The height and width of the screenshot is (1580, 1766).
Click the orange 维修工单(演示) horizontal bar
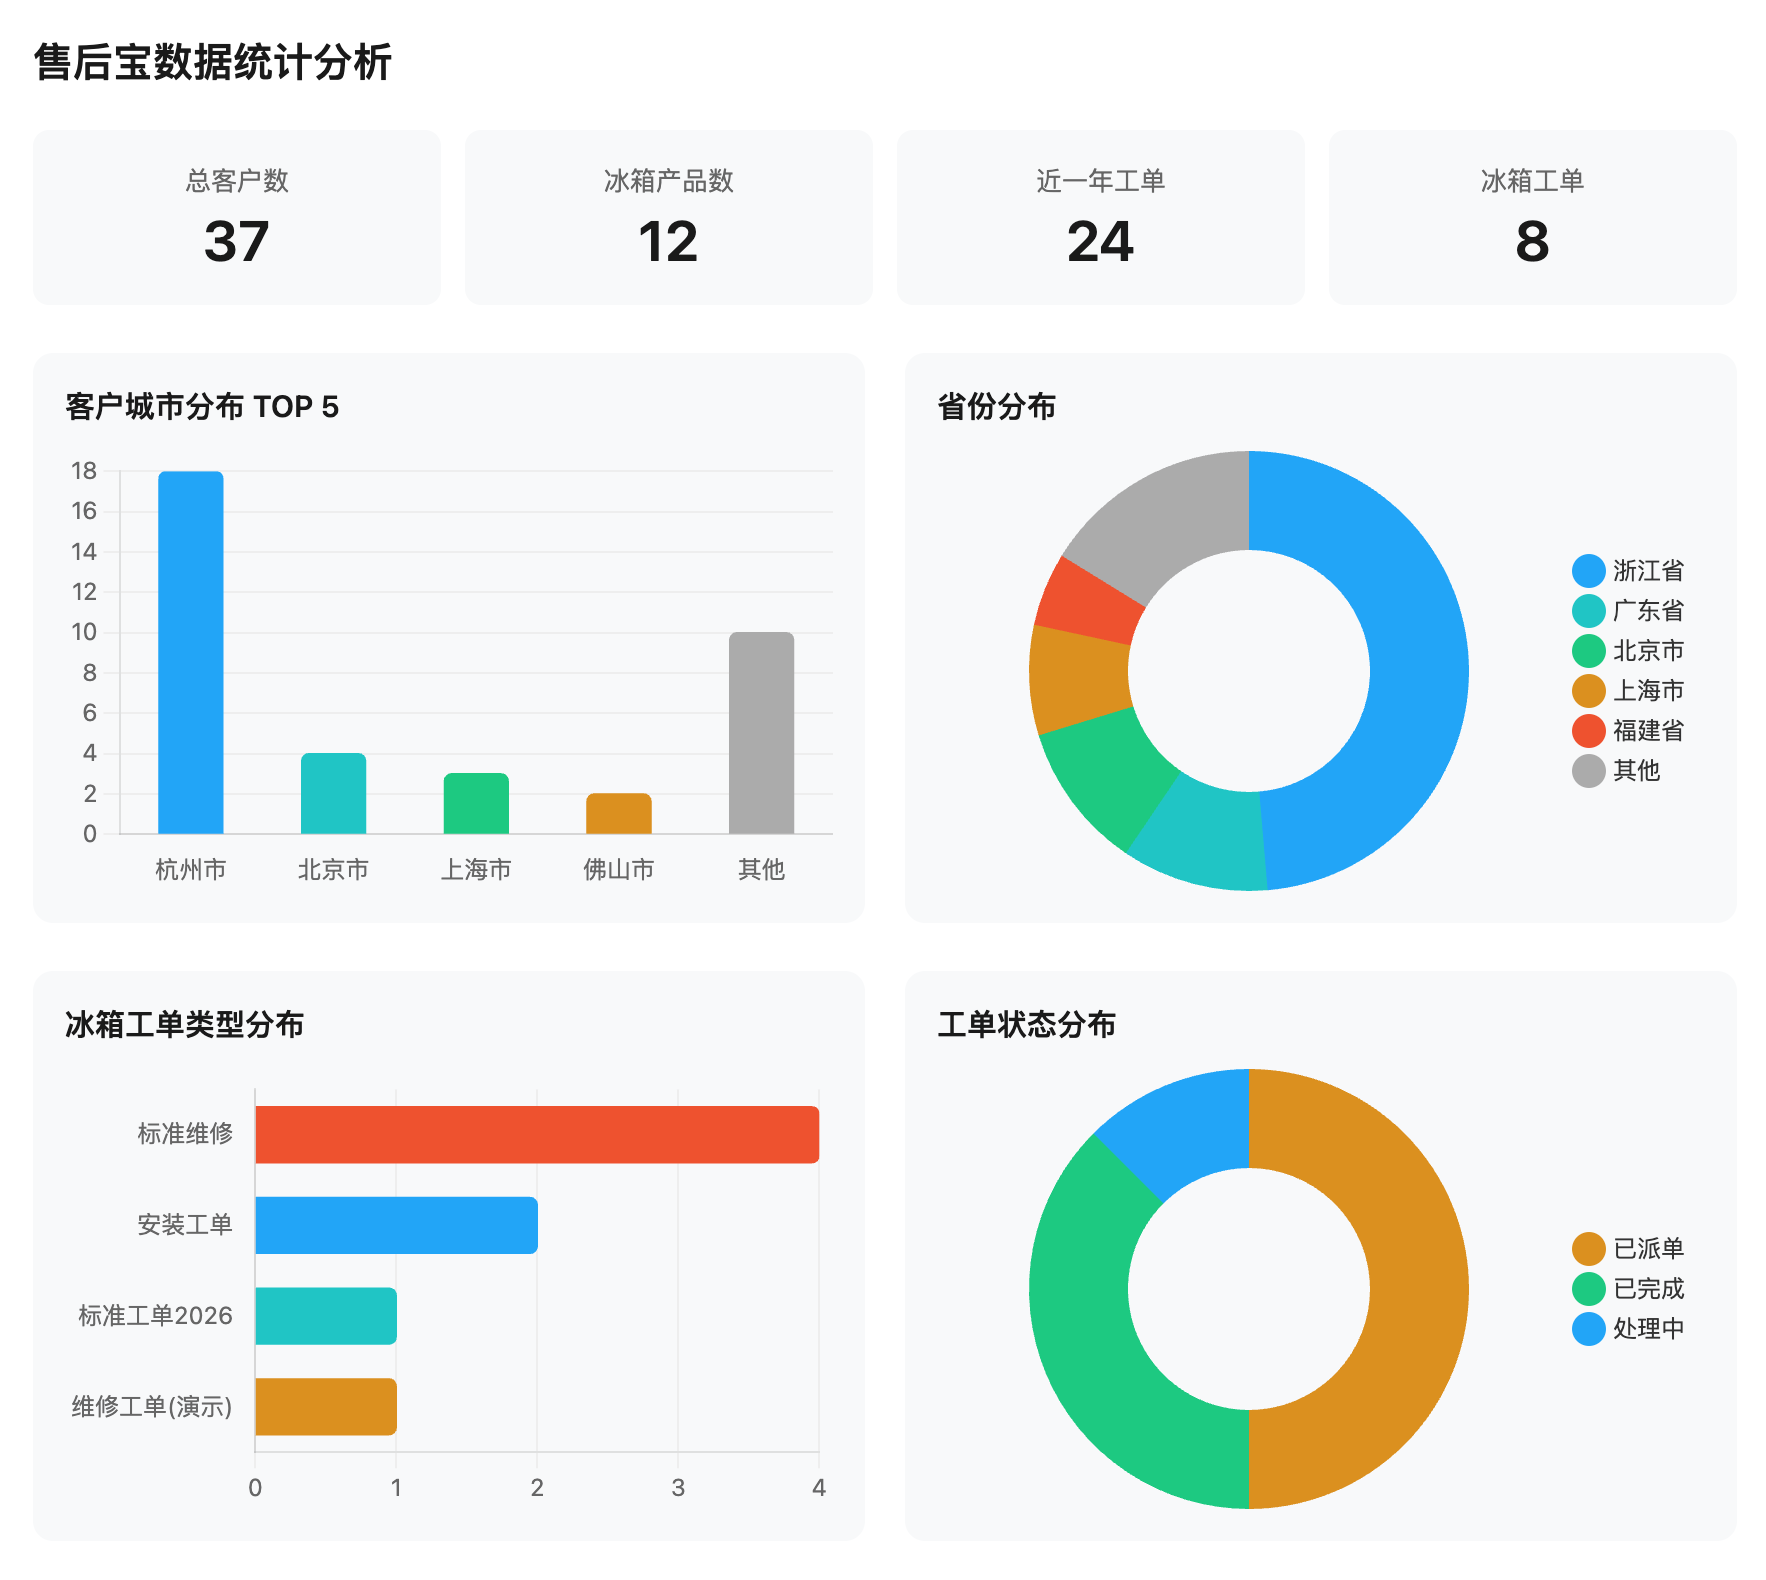(x=326, y=1407)
